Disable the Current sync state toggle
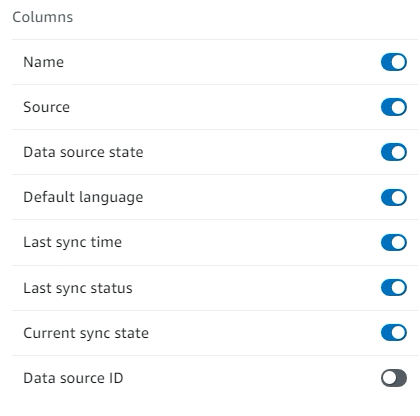This screenshot has width=420, height=416. (x=394, y=333)
